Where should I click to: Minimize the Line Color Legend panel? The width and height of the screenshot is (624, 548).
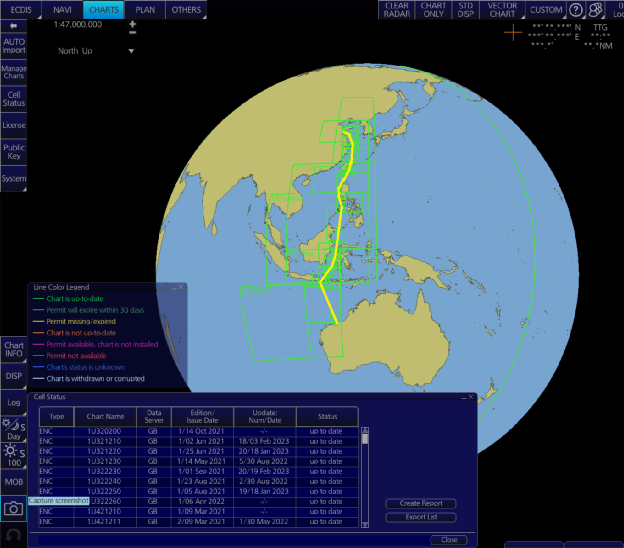tap(174, 287)
